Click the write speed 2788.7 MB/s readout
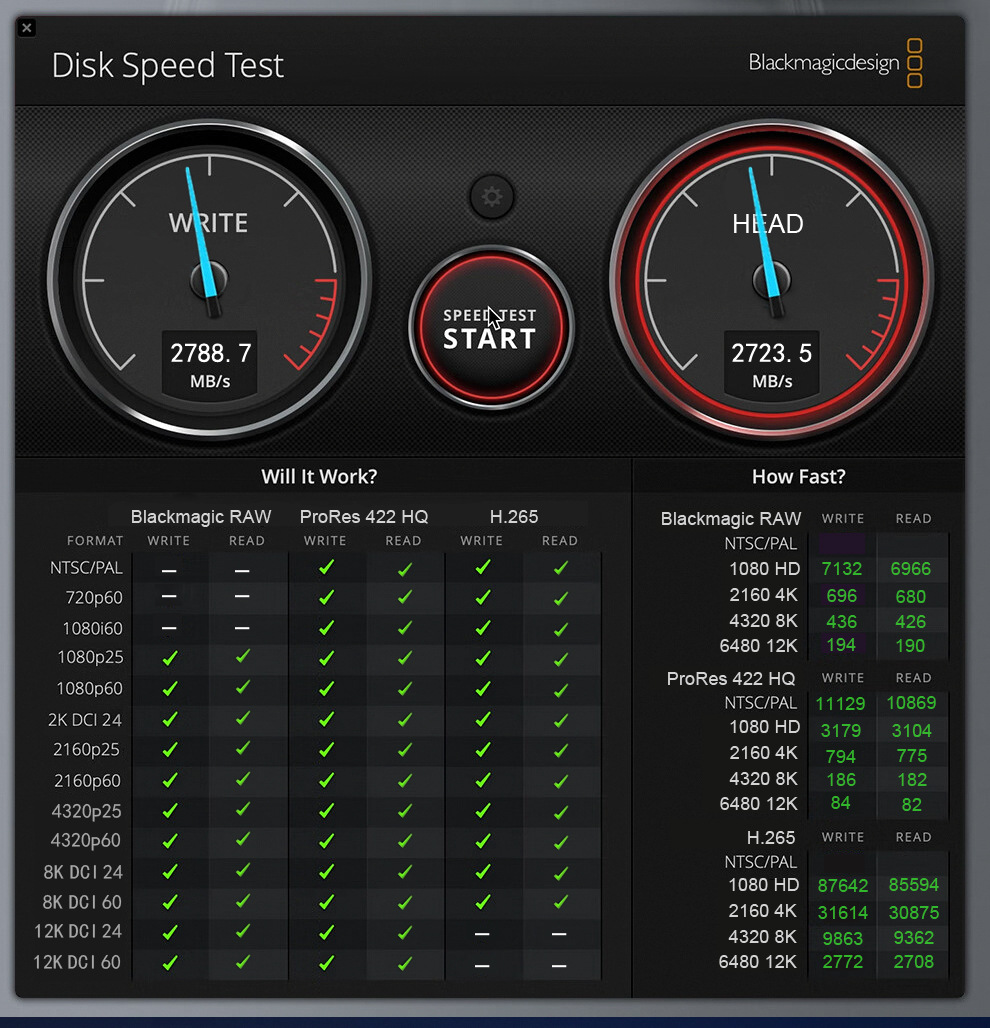990x1028 pixels. tap(210, 365)
